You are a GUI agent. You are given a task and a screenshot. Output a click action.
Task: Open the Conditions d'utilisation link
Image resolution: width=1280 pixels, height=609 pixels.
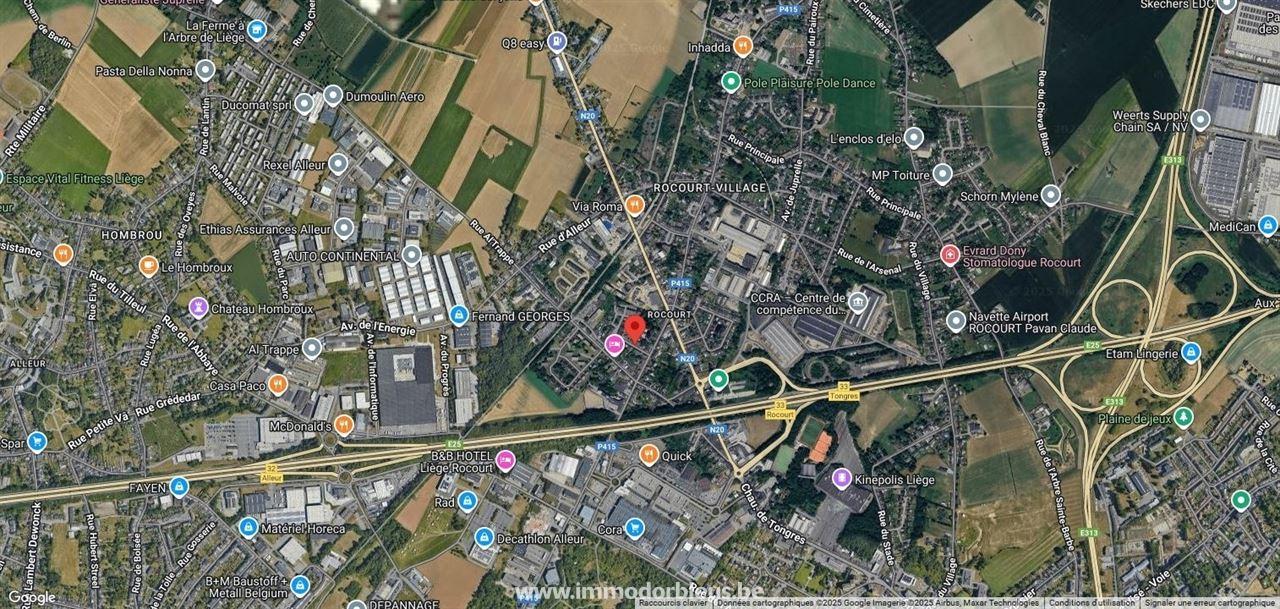tap(1091, 603)
